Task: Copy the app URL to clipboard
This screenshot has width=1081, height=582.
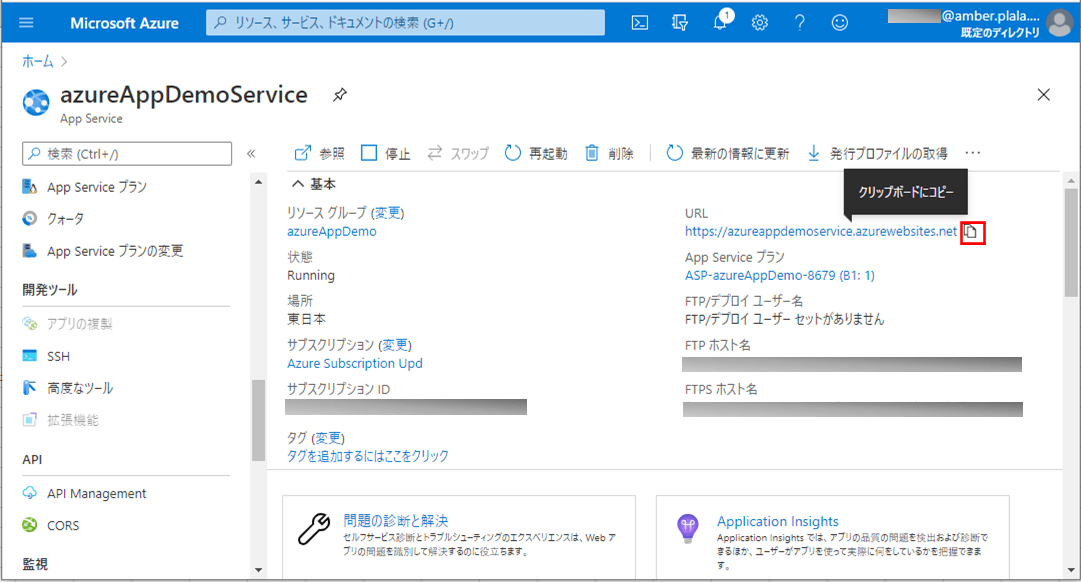Action: pyautogui.click(x=971, y=231)
